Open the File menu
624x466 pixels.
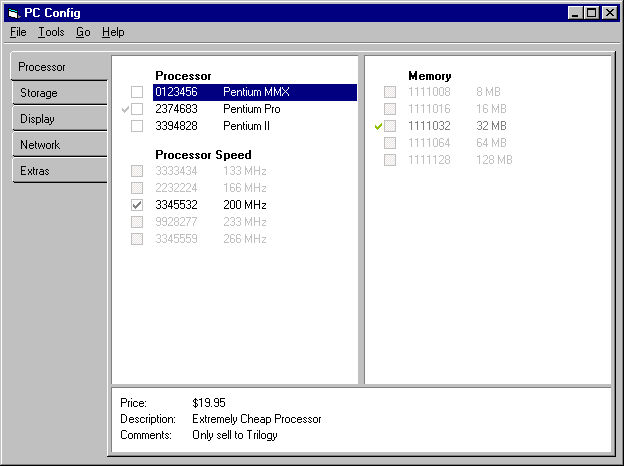click(18, 32)
